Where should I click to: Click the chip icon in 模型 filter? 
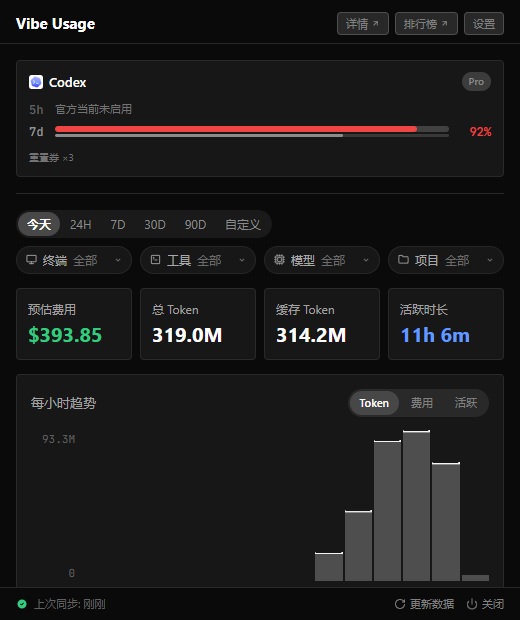[x=279, y=260]
